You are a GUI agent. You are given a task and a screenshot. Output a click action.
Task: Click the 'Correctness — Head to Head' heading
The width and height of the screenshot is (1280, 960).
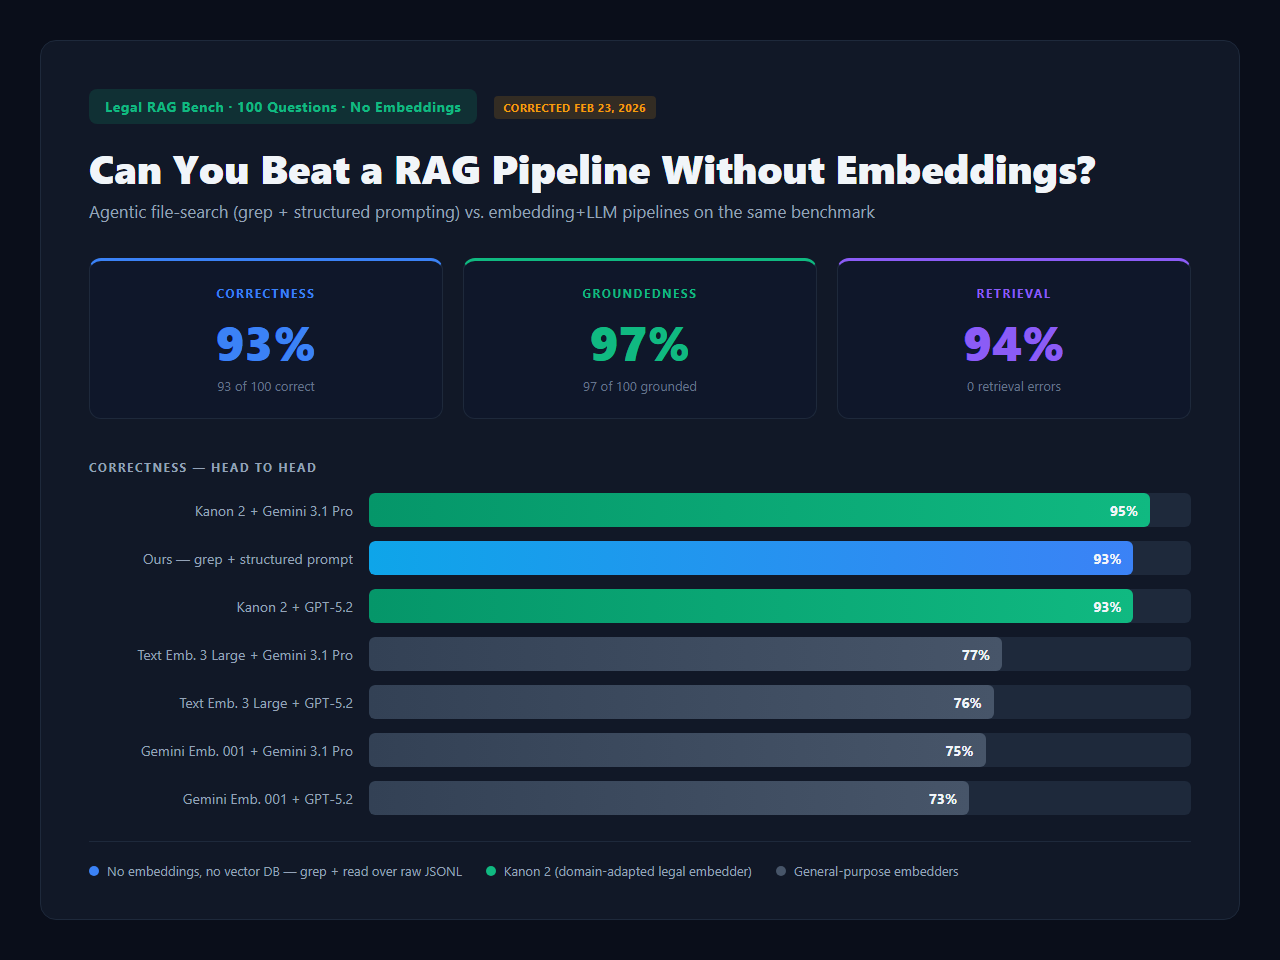203,468
